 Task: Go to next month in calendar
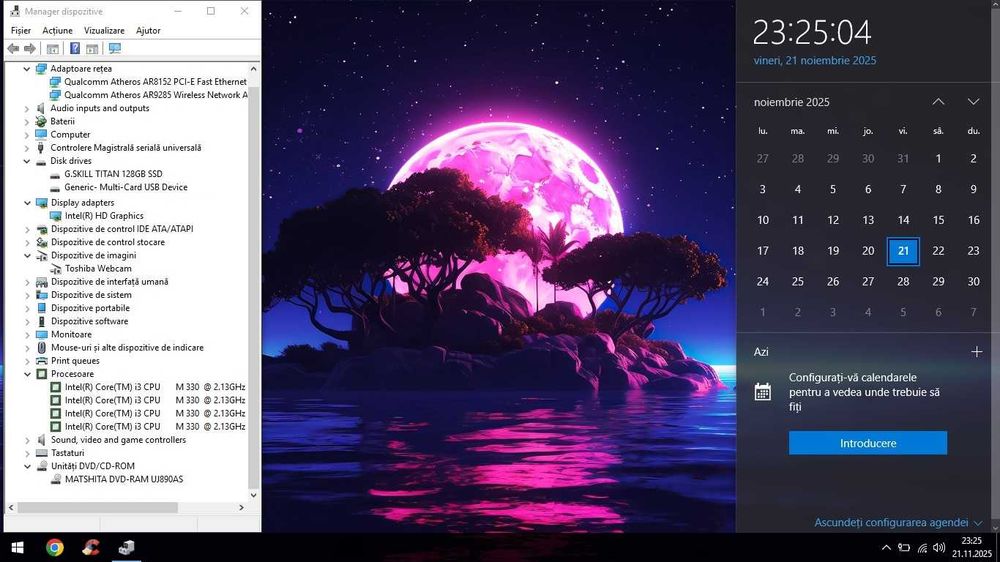(x=973, y=102)
